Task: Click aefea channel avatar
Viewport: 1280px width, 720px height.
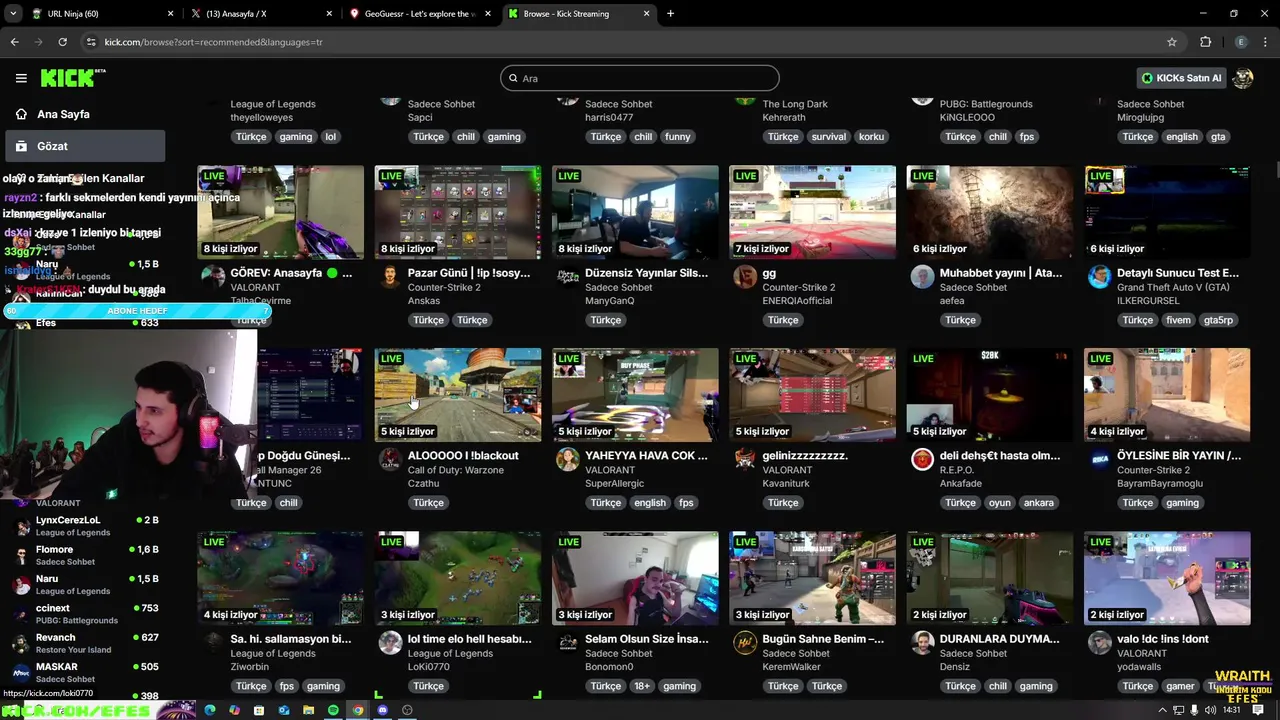Action: pos(922,277)
